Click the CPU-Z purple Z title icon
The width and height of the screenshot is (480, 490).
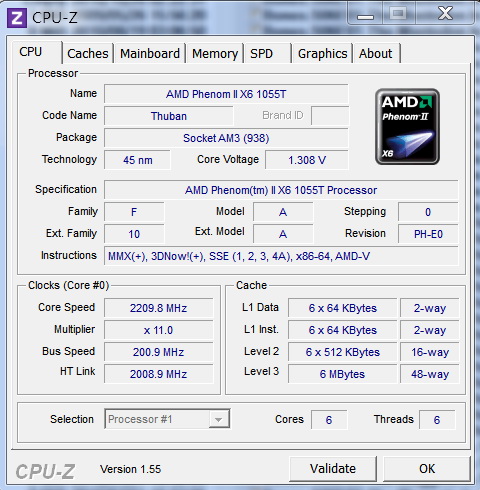17,18
